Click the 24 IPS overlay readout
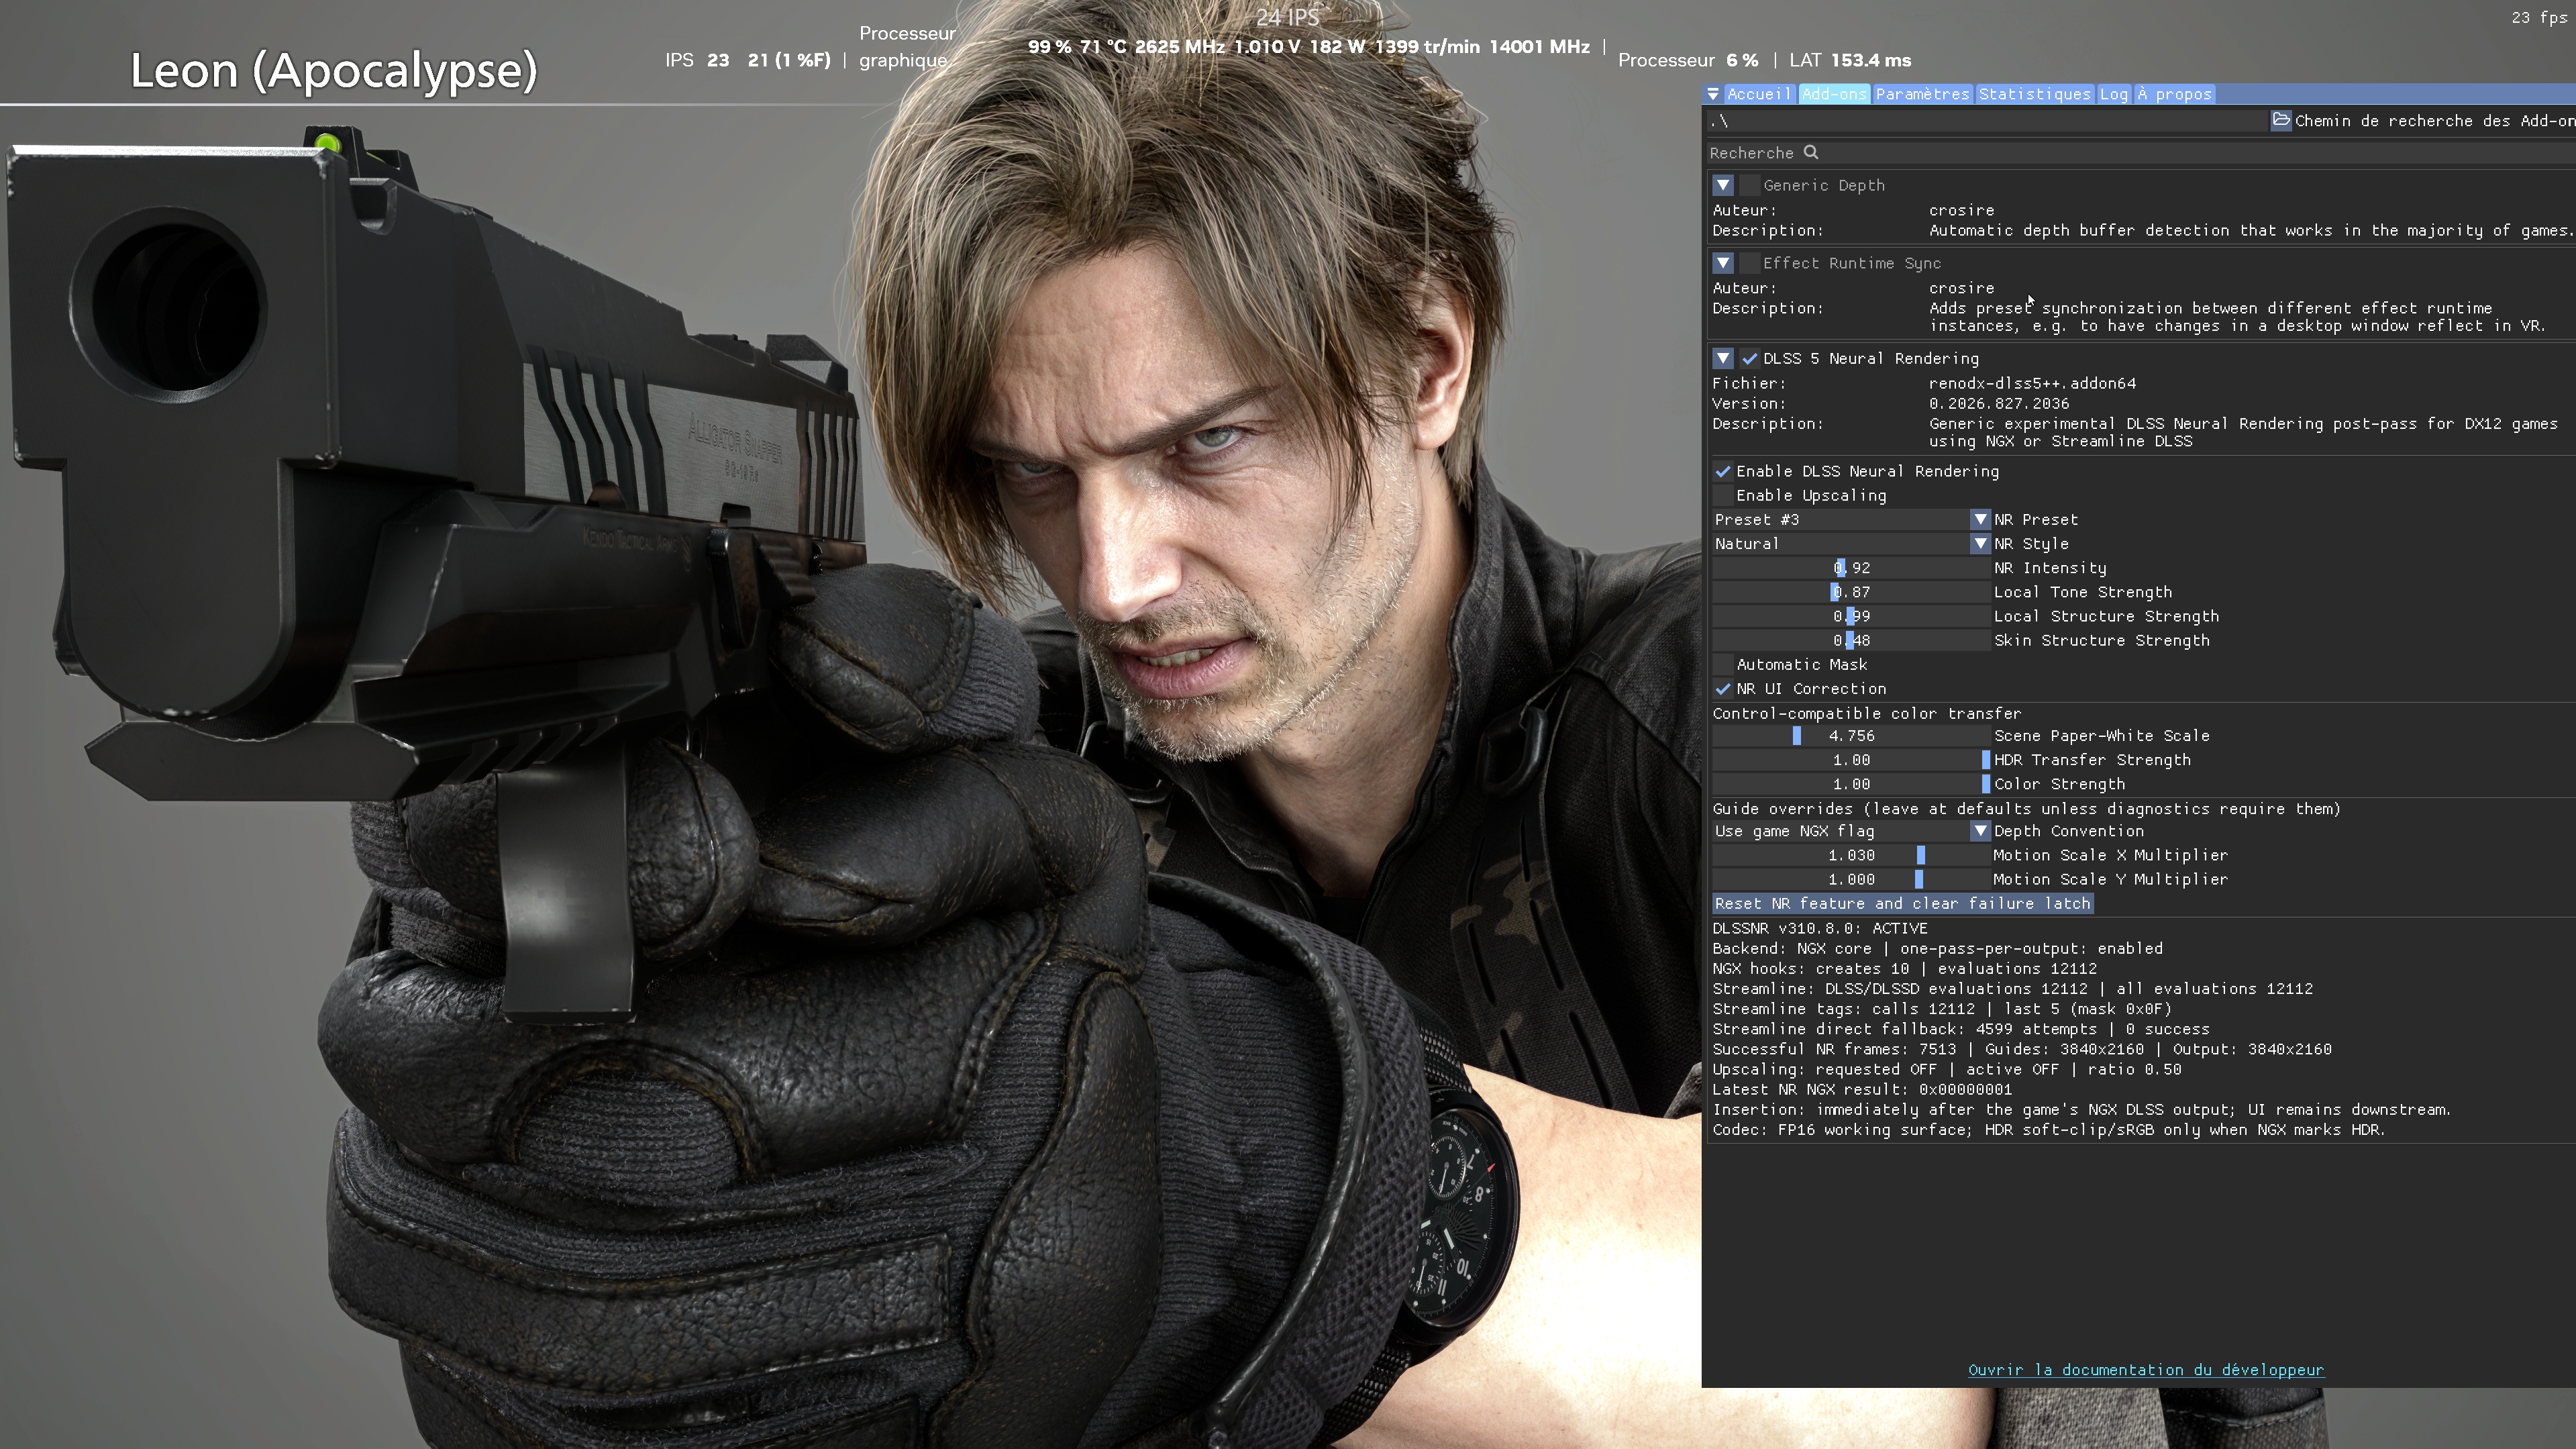Image resolution: width=2576 pixels, height=1449 pixels. pos(1288,17)
